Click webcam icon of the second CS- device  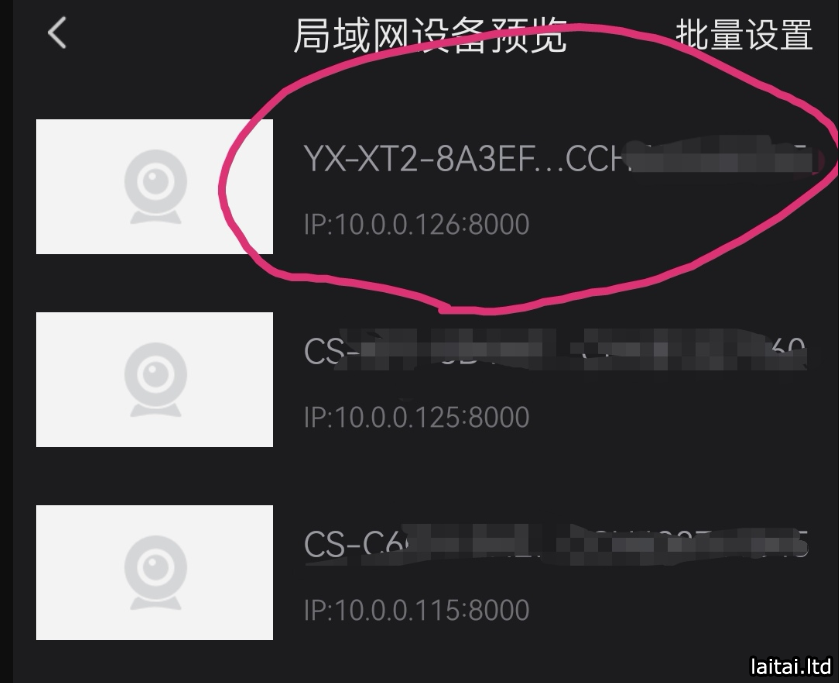tap(156, 380)
